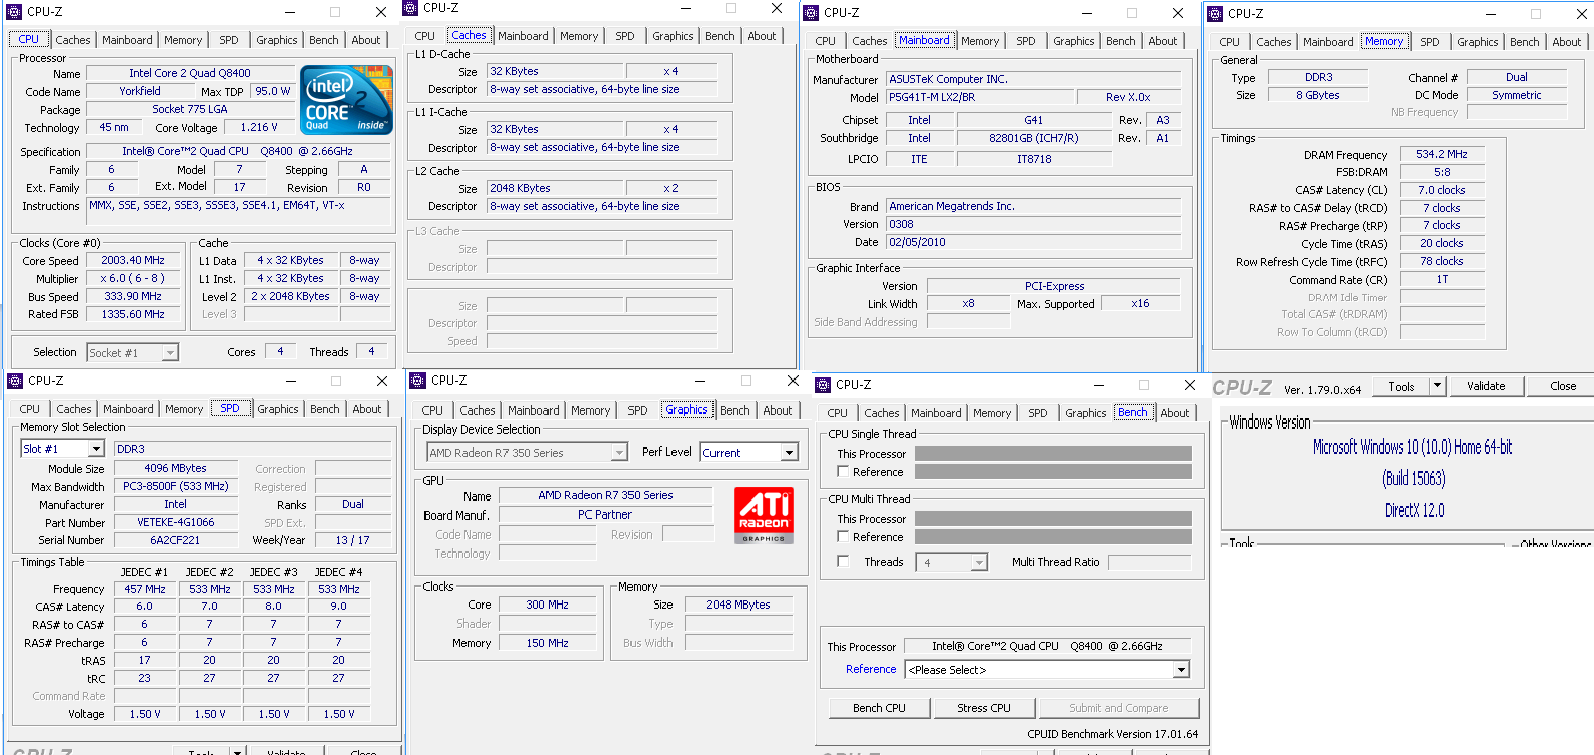Click the BIOS Date value 02/05/2010

coord(1034,242)
